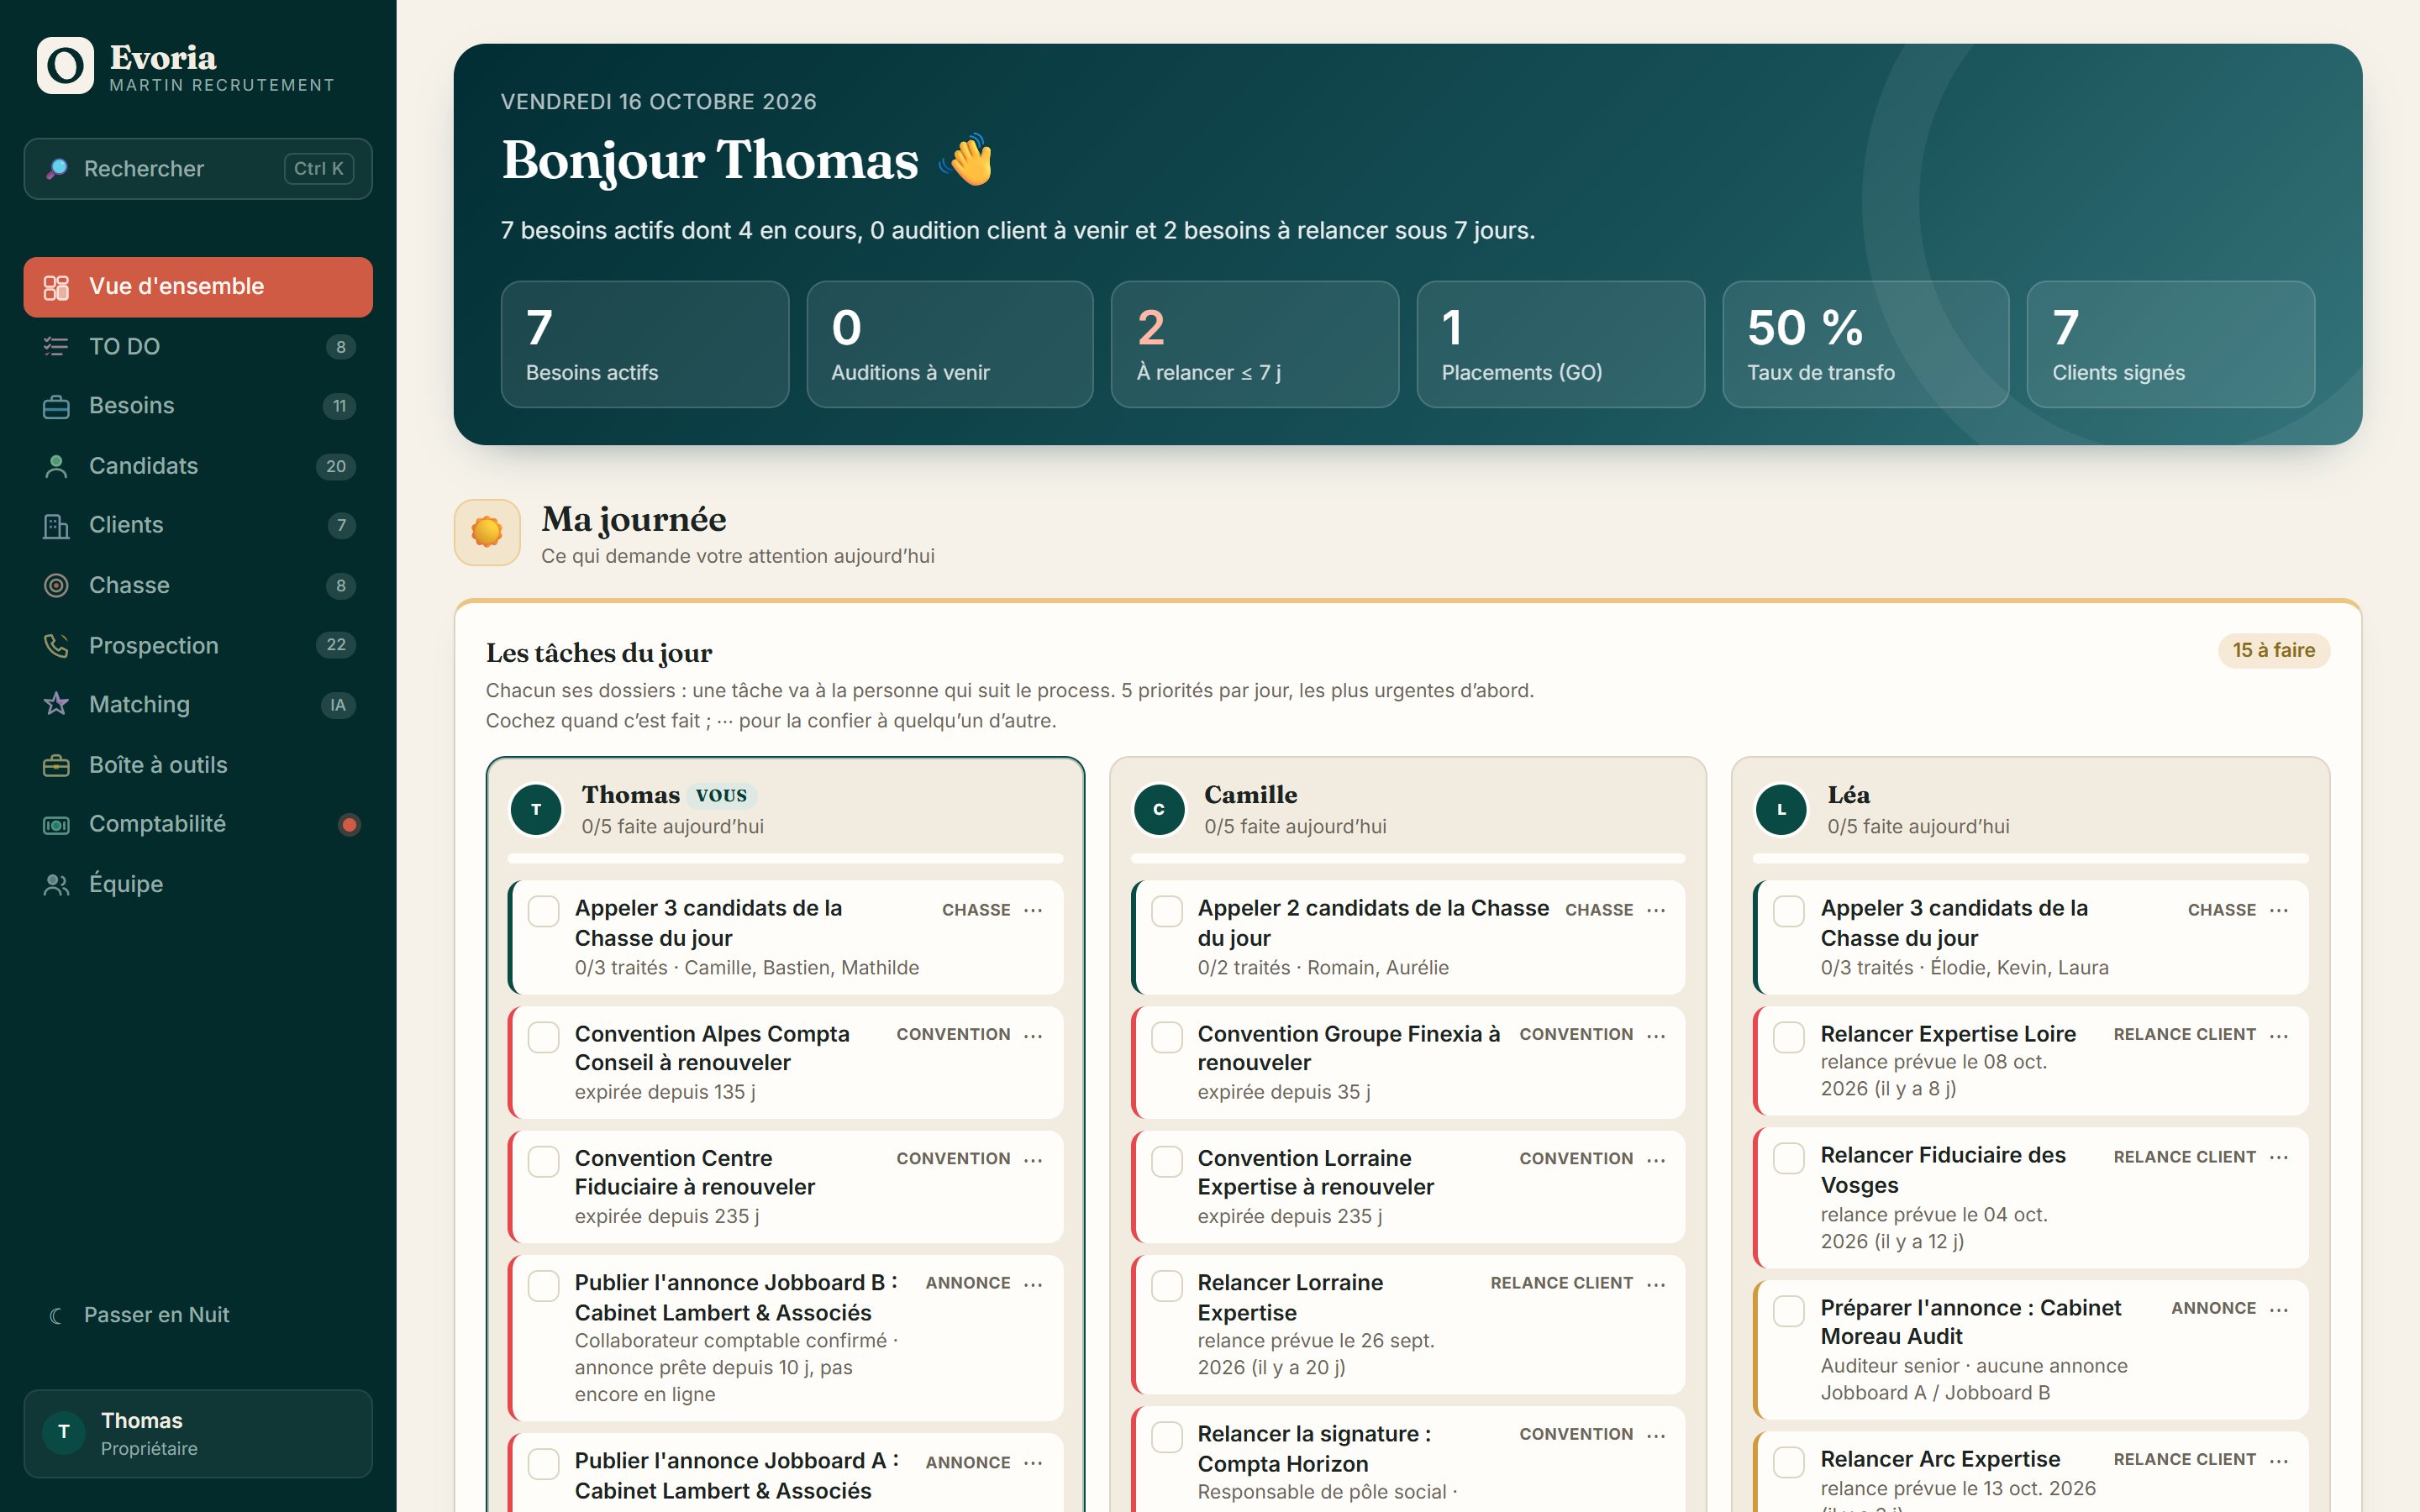Tick Préparer l'annonce Cabinet Moreau Audit
The image size is (2420, 1512).
point(1789,1311)
